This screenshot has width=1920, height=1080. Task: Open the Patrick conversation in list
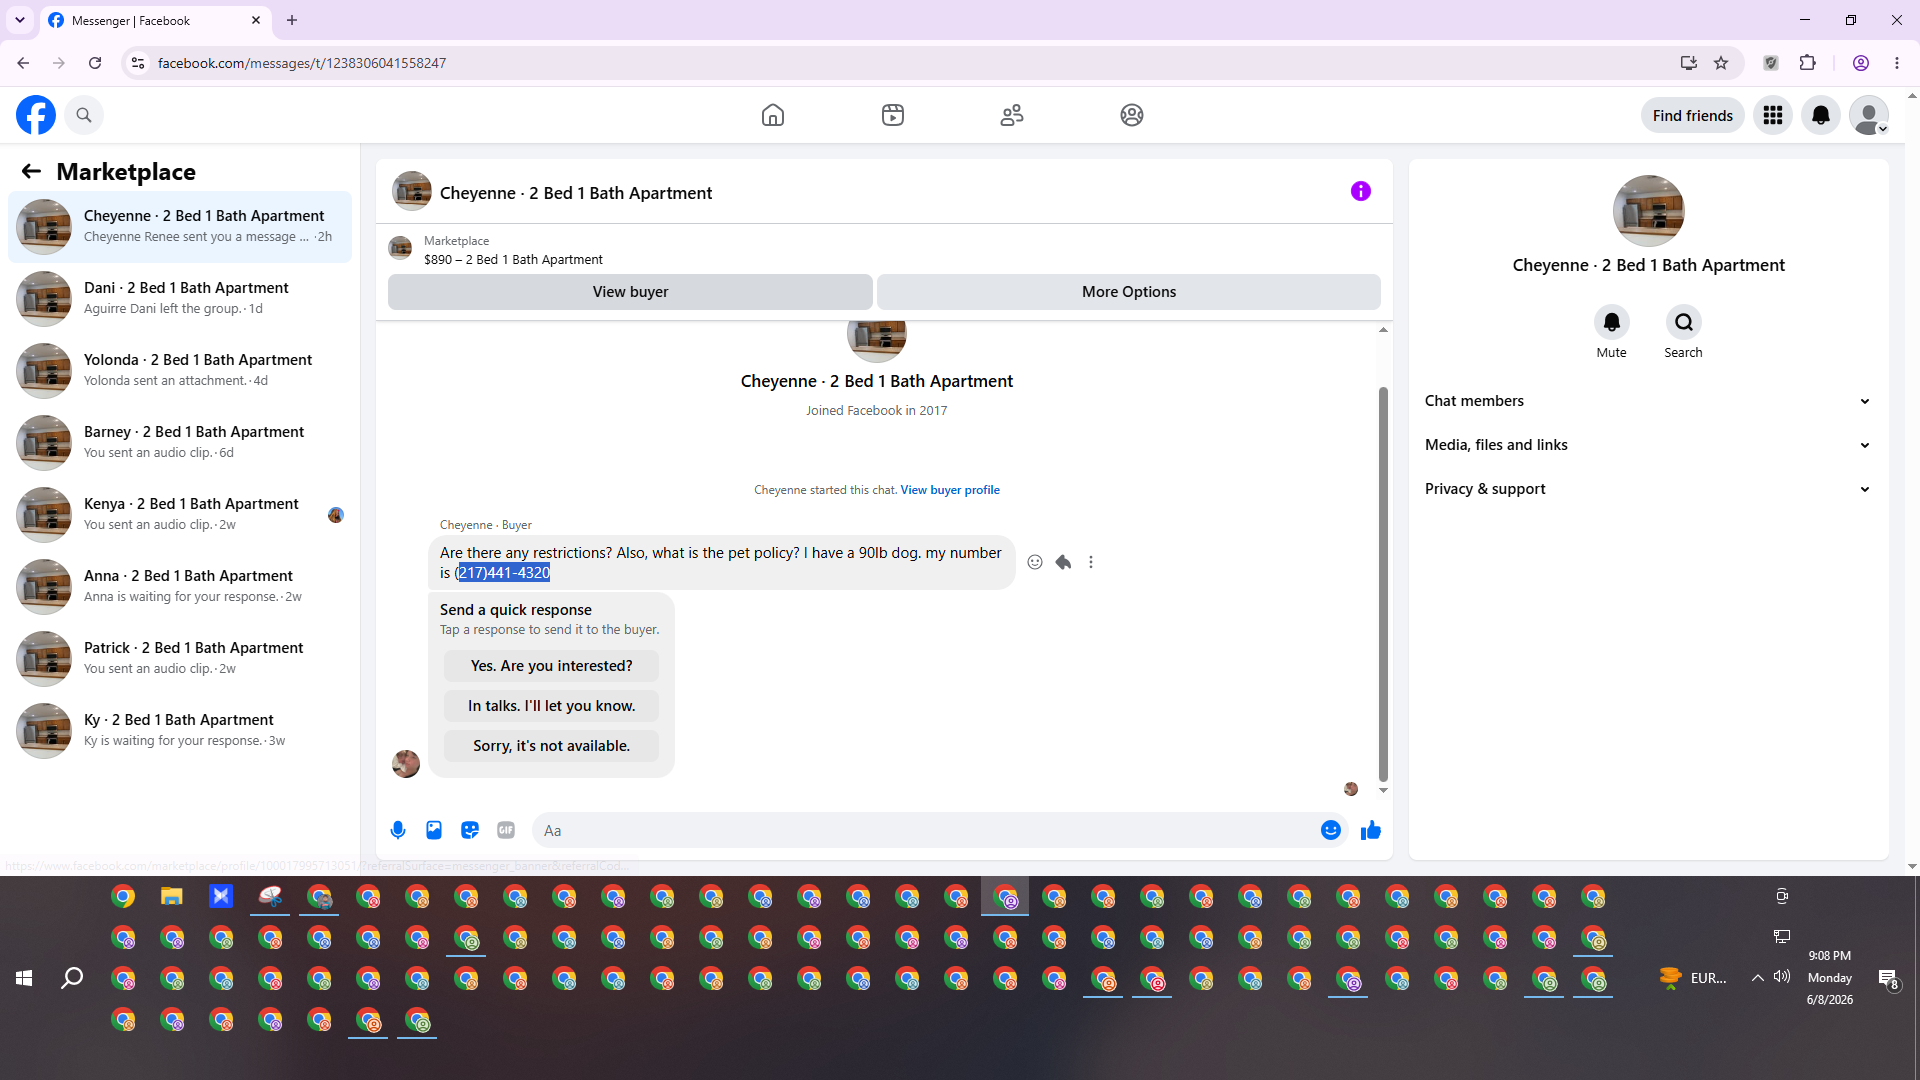[180, 659]
